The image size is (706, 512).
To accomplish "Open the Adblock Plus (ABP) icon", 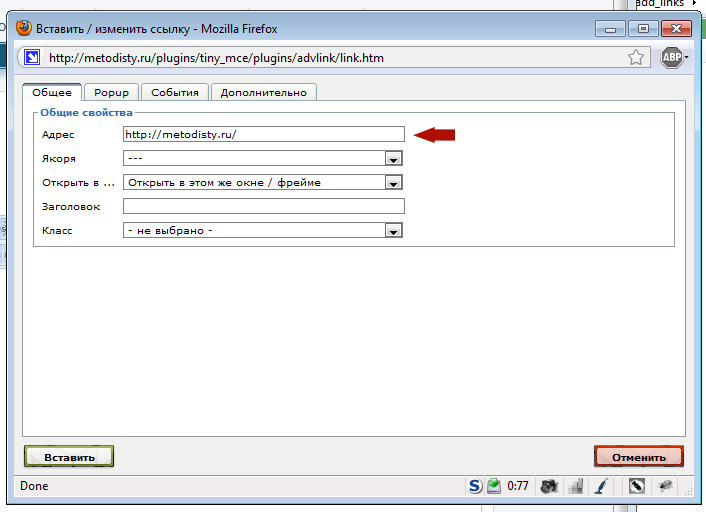I will (x=671, y=58).
